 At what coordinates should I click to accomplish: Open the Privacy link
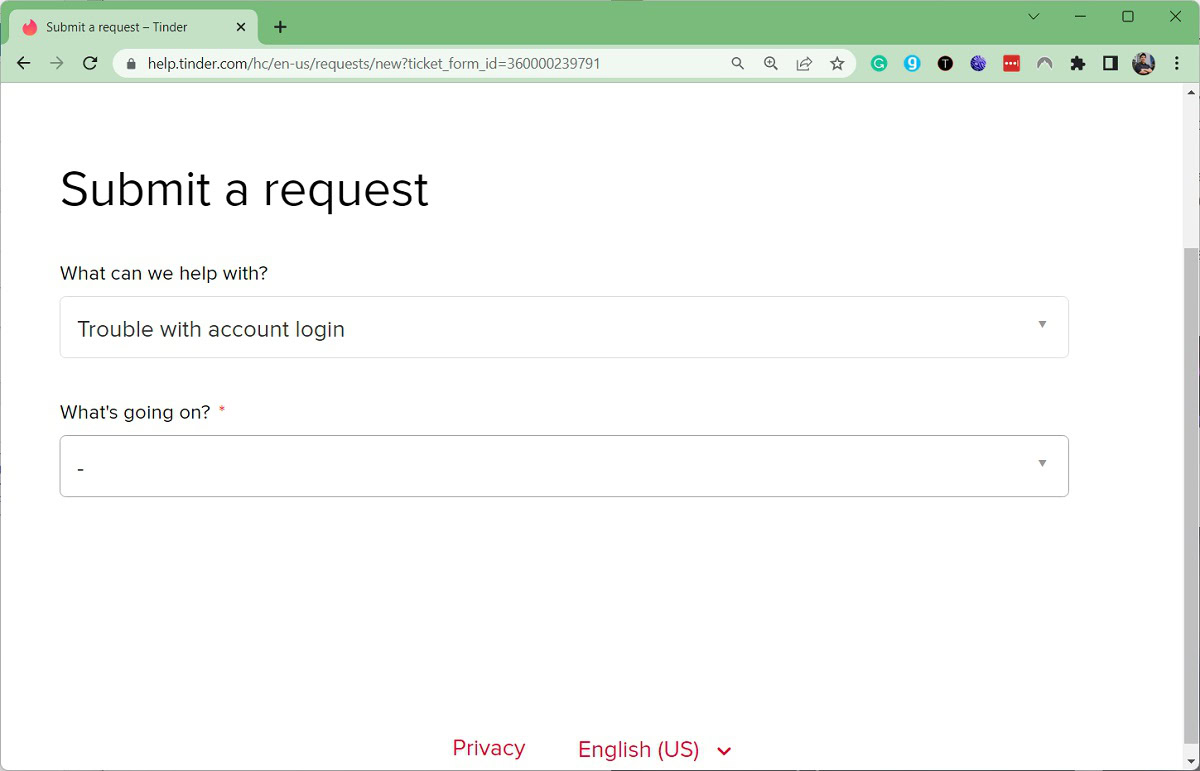pos(488,748)
